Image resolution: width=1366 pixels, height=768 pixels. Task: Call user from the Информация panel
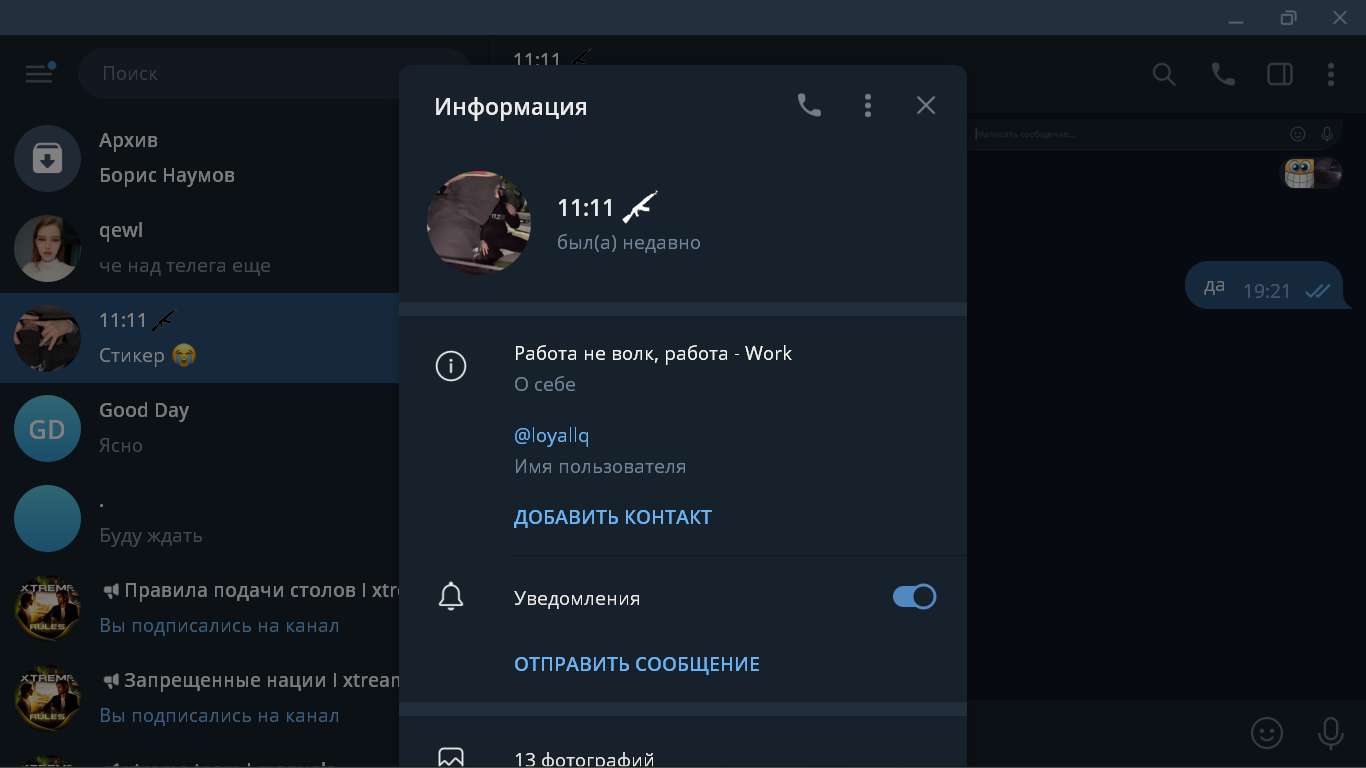coord(809,105)
